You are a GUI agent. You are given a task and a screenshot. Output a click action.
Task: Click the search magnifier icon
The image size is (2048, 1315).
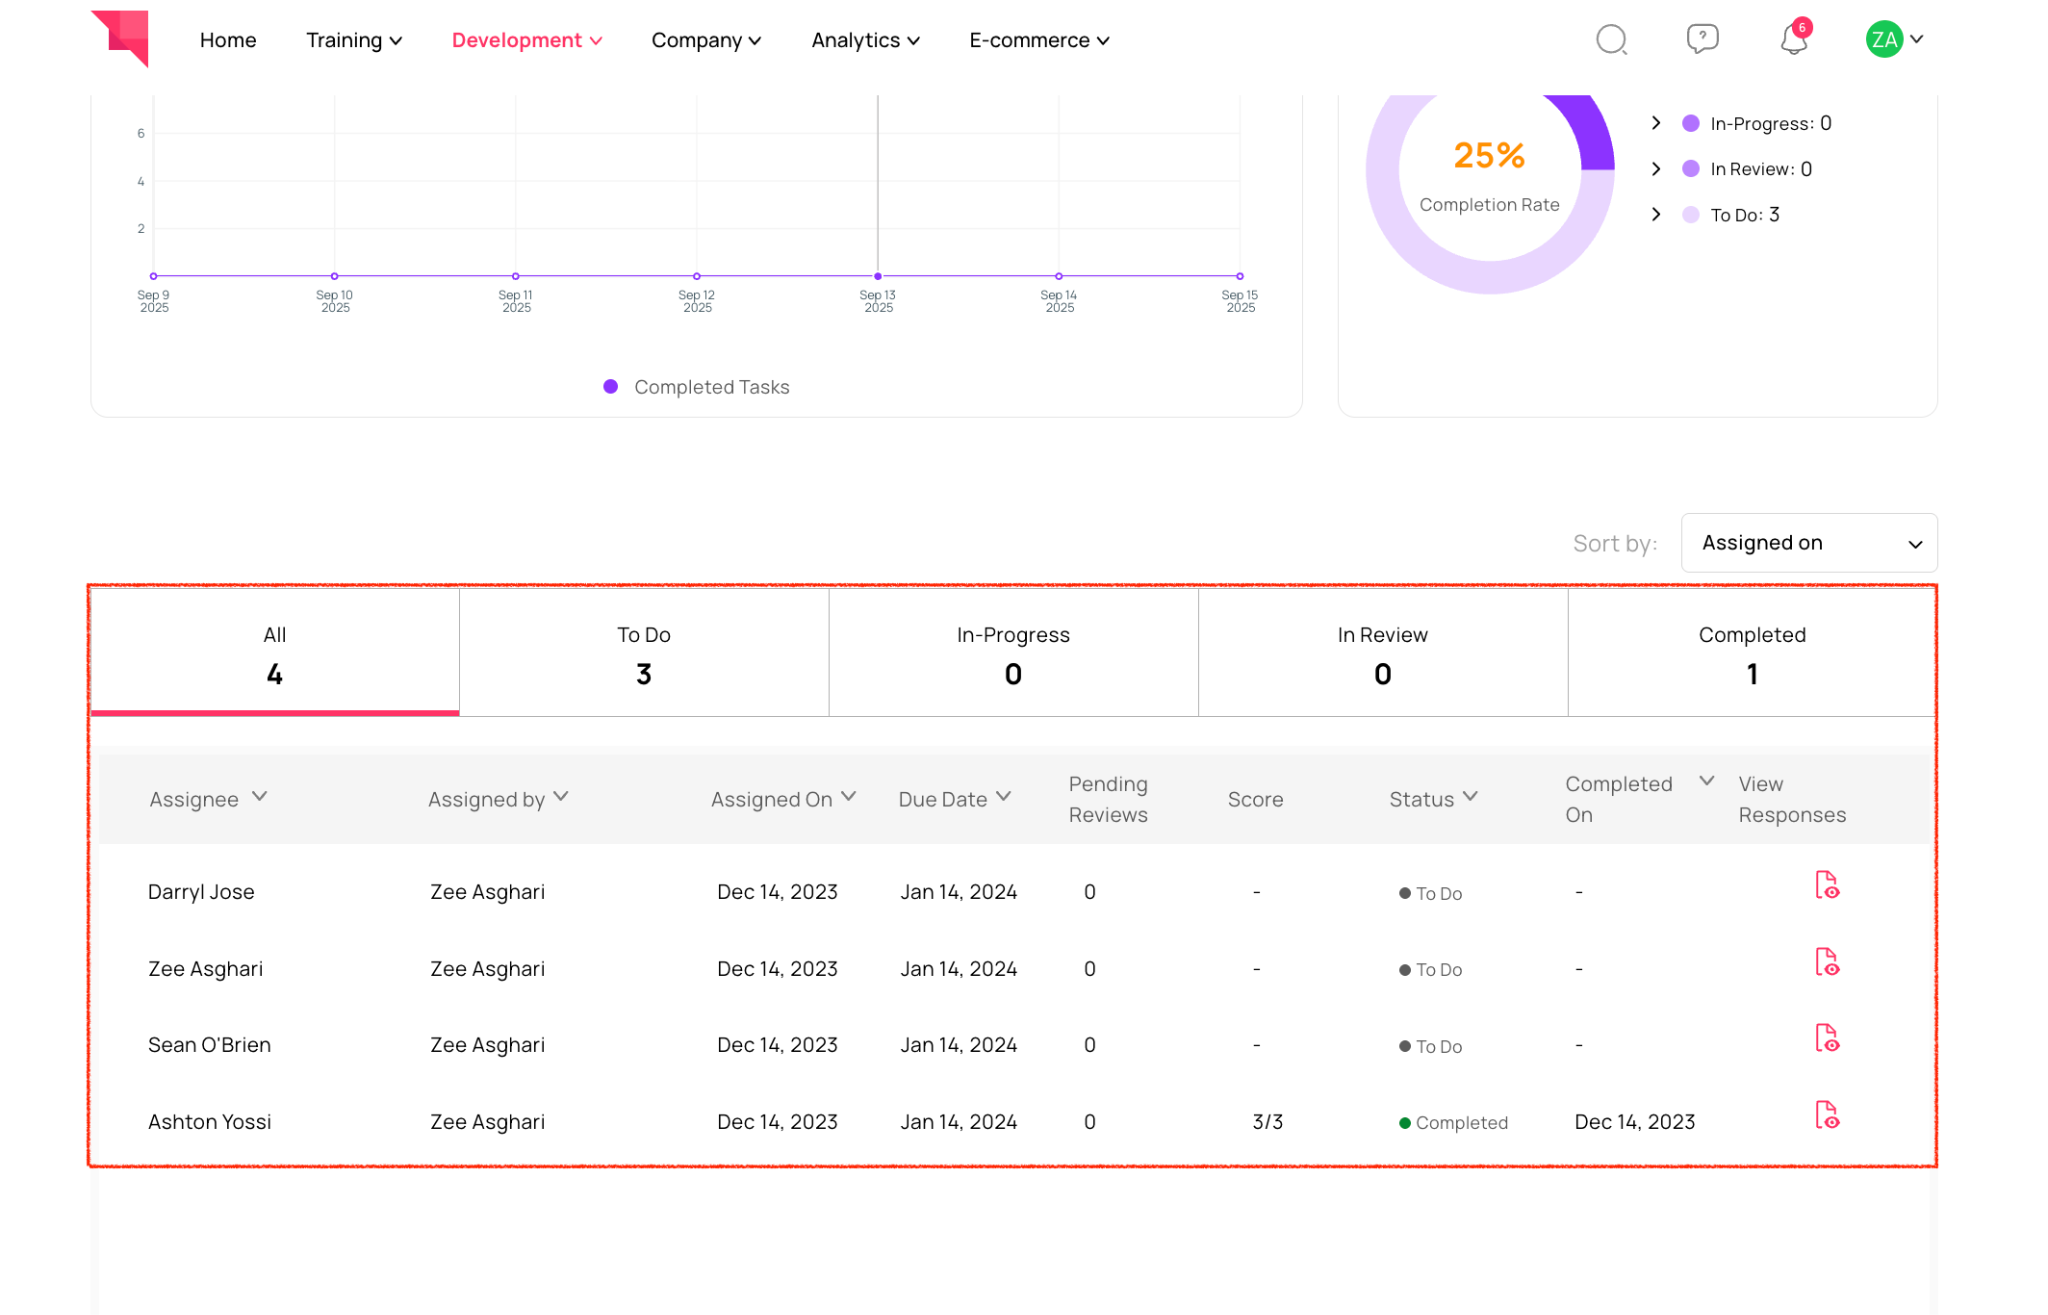click(1610, 40)
